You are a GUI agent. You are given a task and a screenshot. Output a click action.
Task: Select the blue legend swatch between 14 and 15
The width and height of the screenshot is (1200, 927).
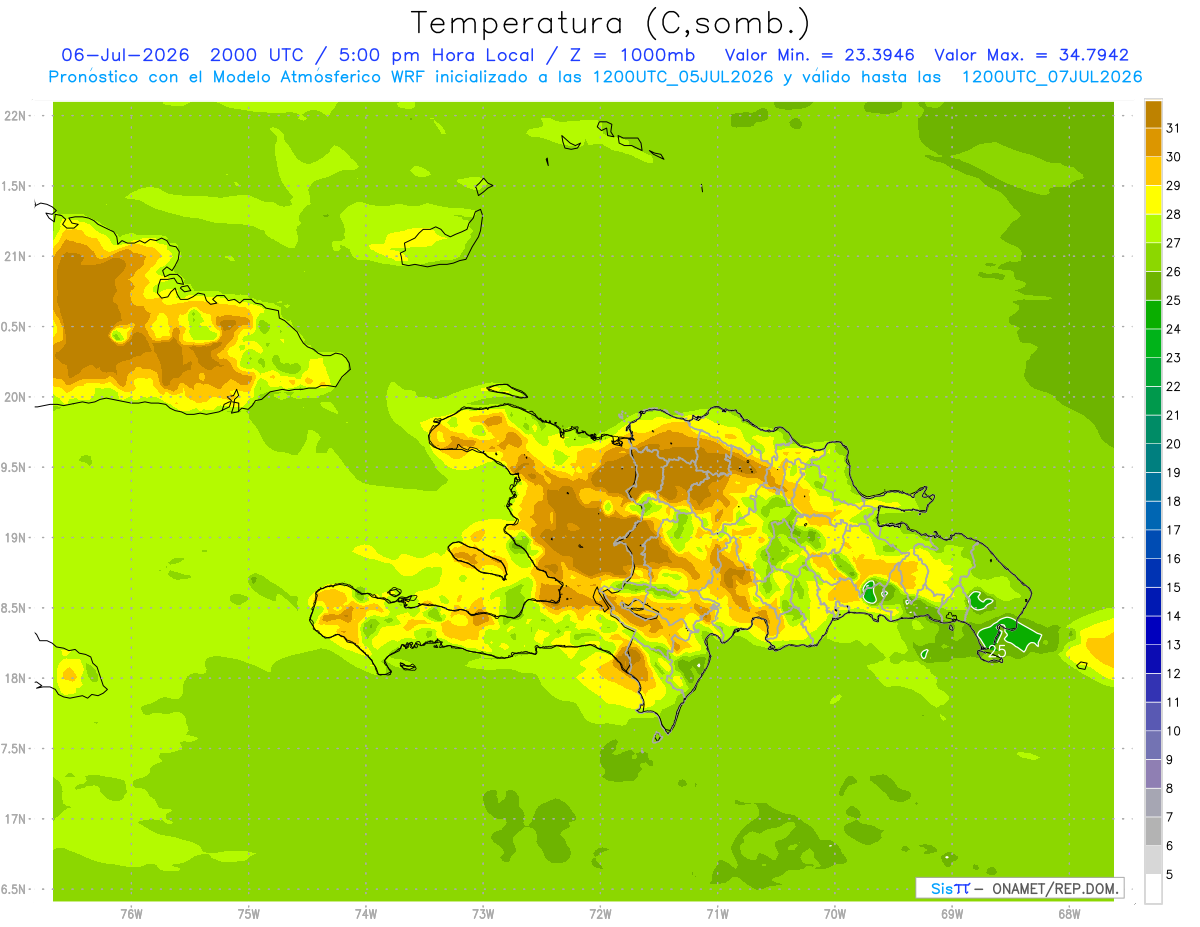click(x=1153, y=601)
